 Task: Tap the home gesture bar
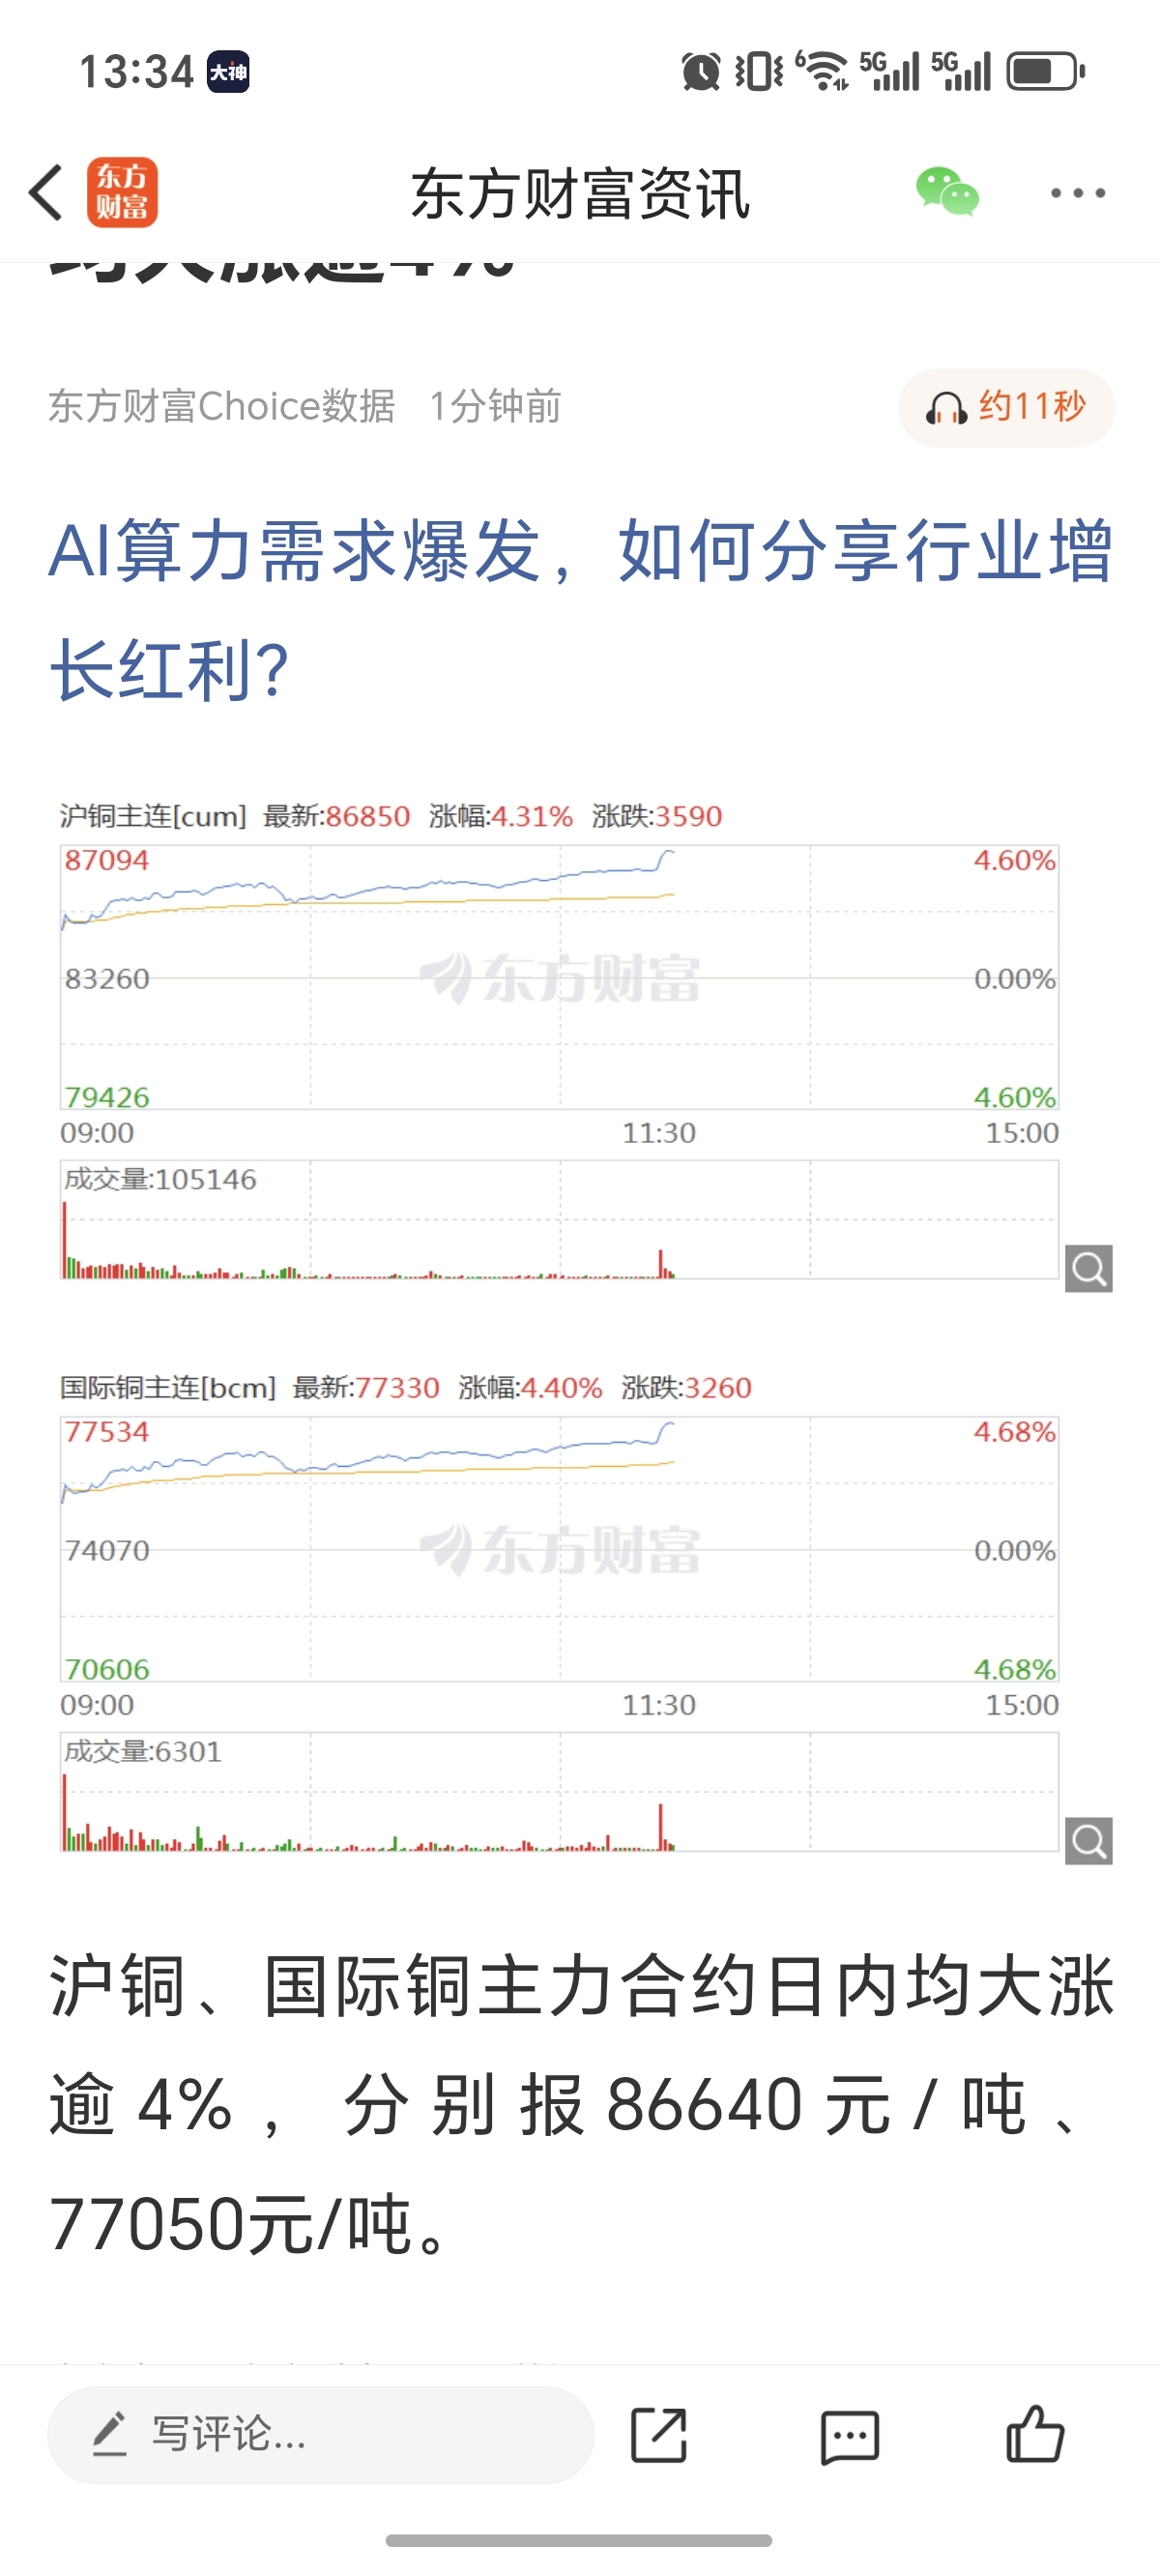click(x=579, y=2540)
